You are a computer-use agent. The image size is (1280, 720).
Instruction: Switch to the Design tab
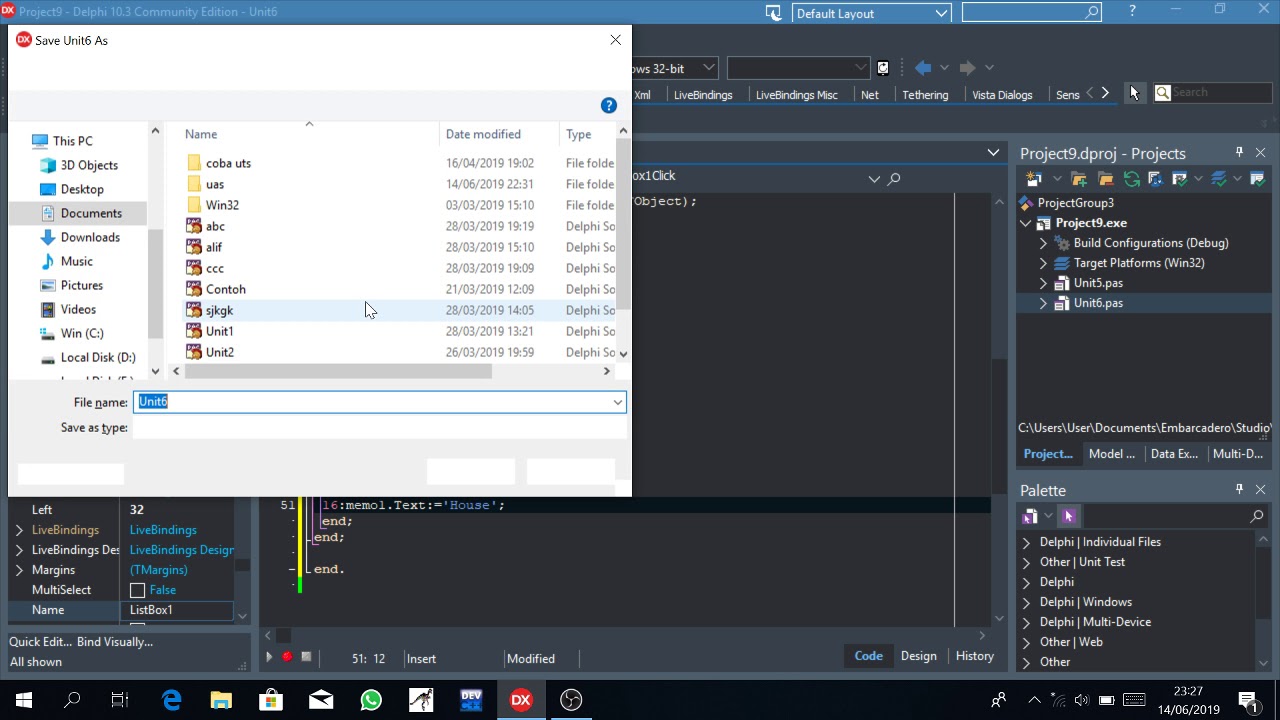pyautogui.click(x=918, y=656)
